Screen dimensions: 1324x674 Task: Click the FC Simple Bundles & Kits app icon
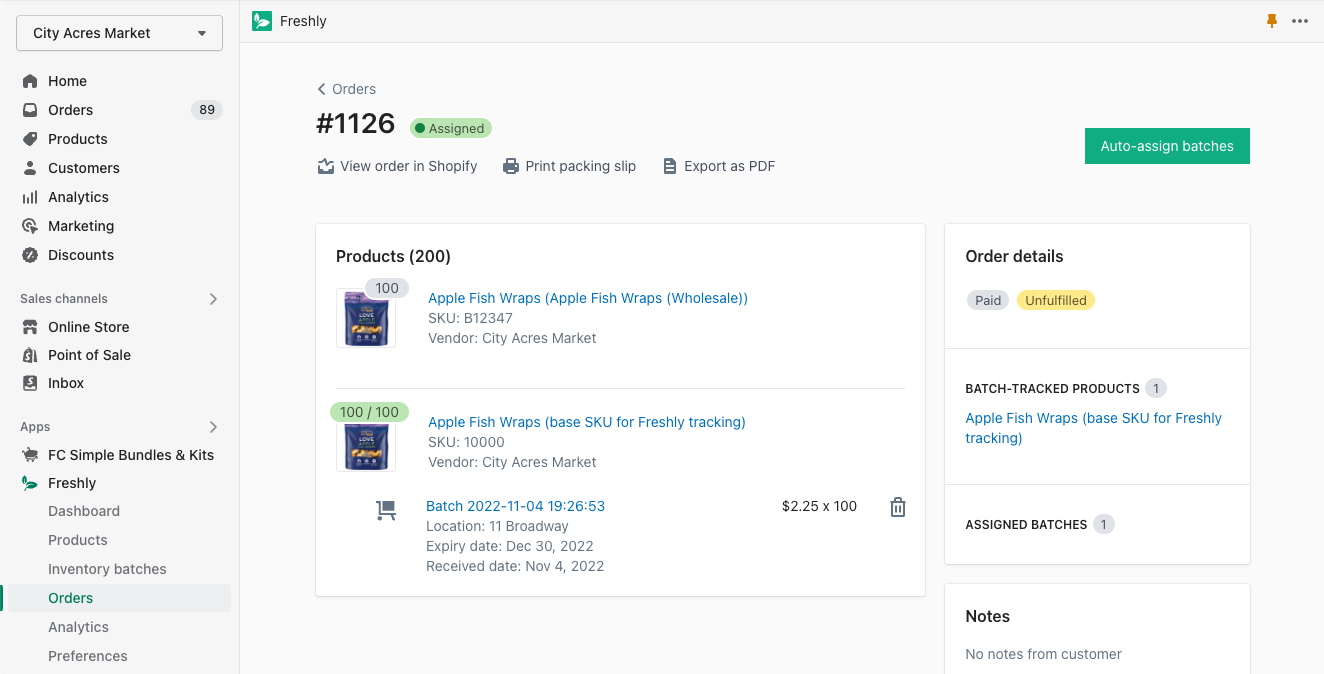coord(30,455)
